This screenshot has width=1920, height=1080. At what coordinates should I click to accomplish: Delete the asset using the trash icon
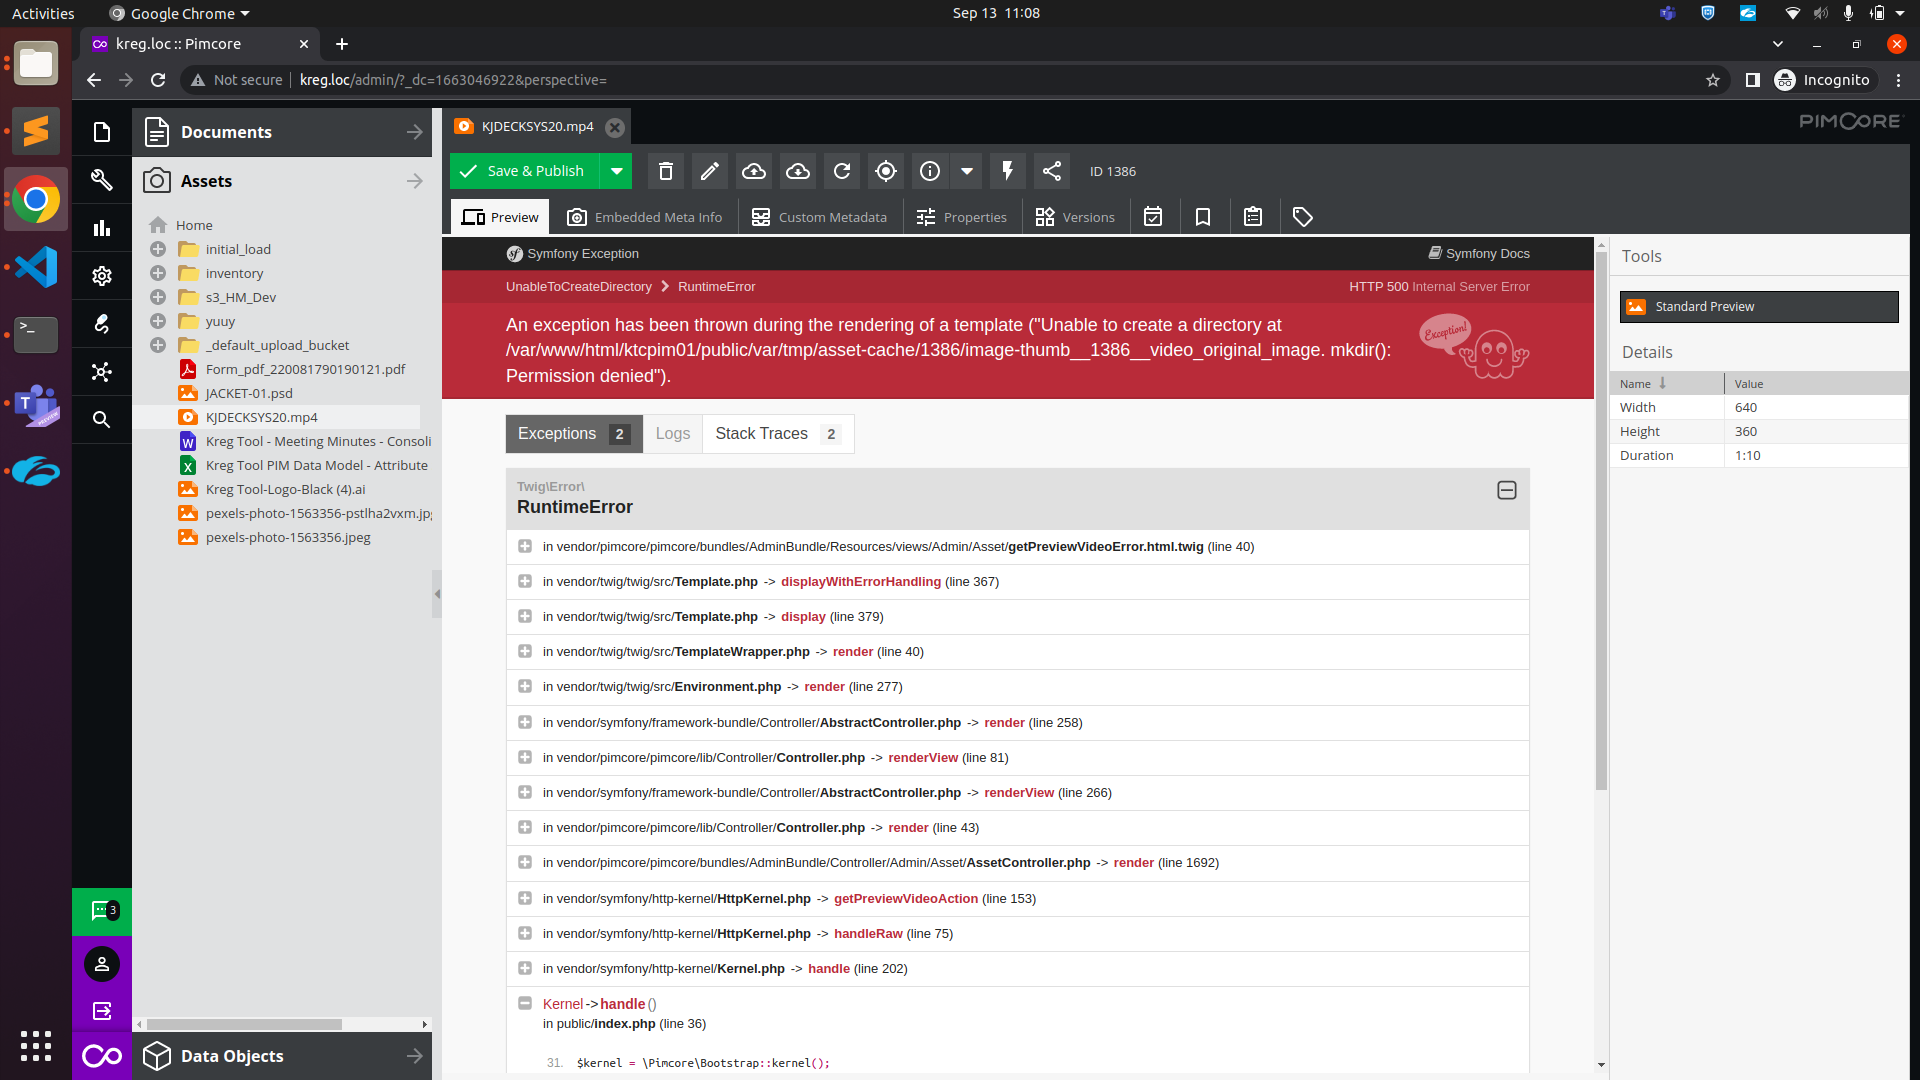[665, 171]
